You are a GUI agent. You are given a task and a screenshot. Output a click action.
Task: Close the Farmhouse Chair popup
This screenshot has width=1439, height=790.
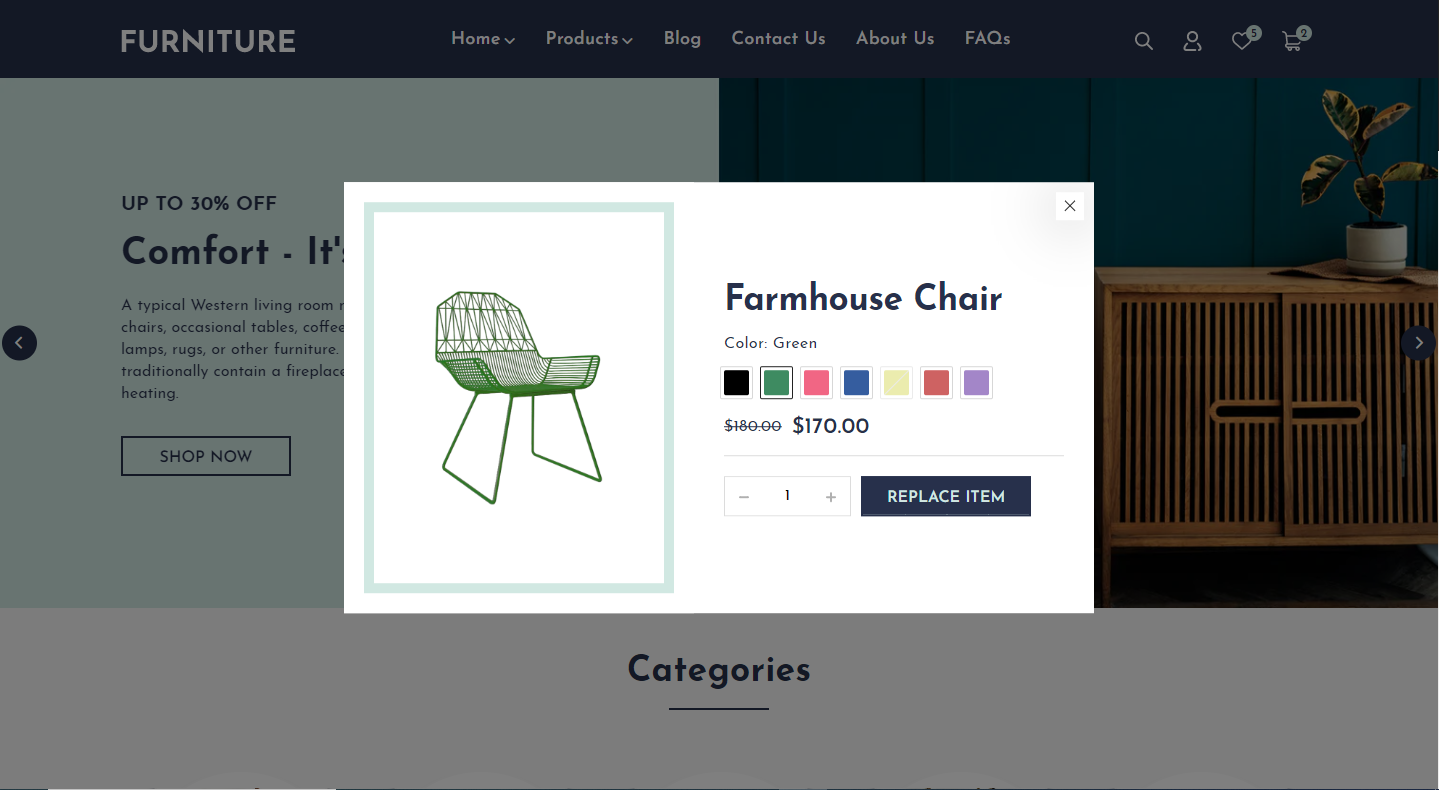tap(1070, 206)
